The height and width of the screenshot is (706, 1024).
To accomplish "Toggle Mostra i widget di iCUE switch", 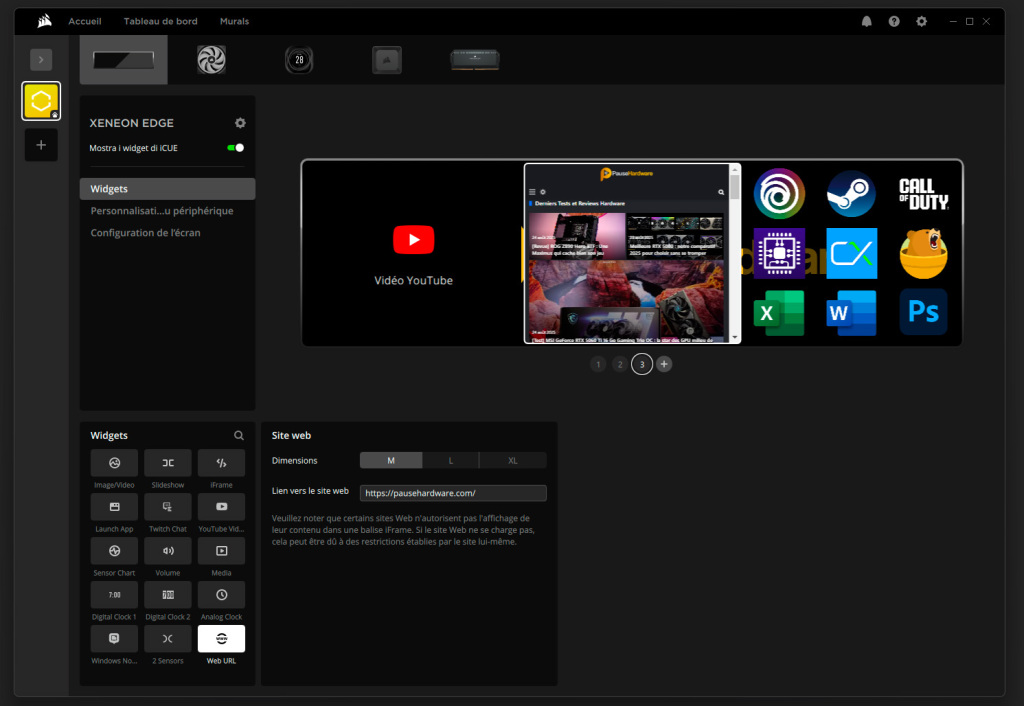I will tap(236, 148).
